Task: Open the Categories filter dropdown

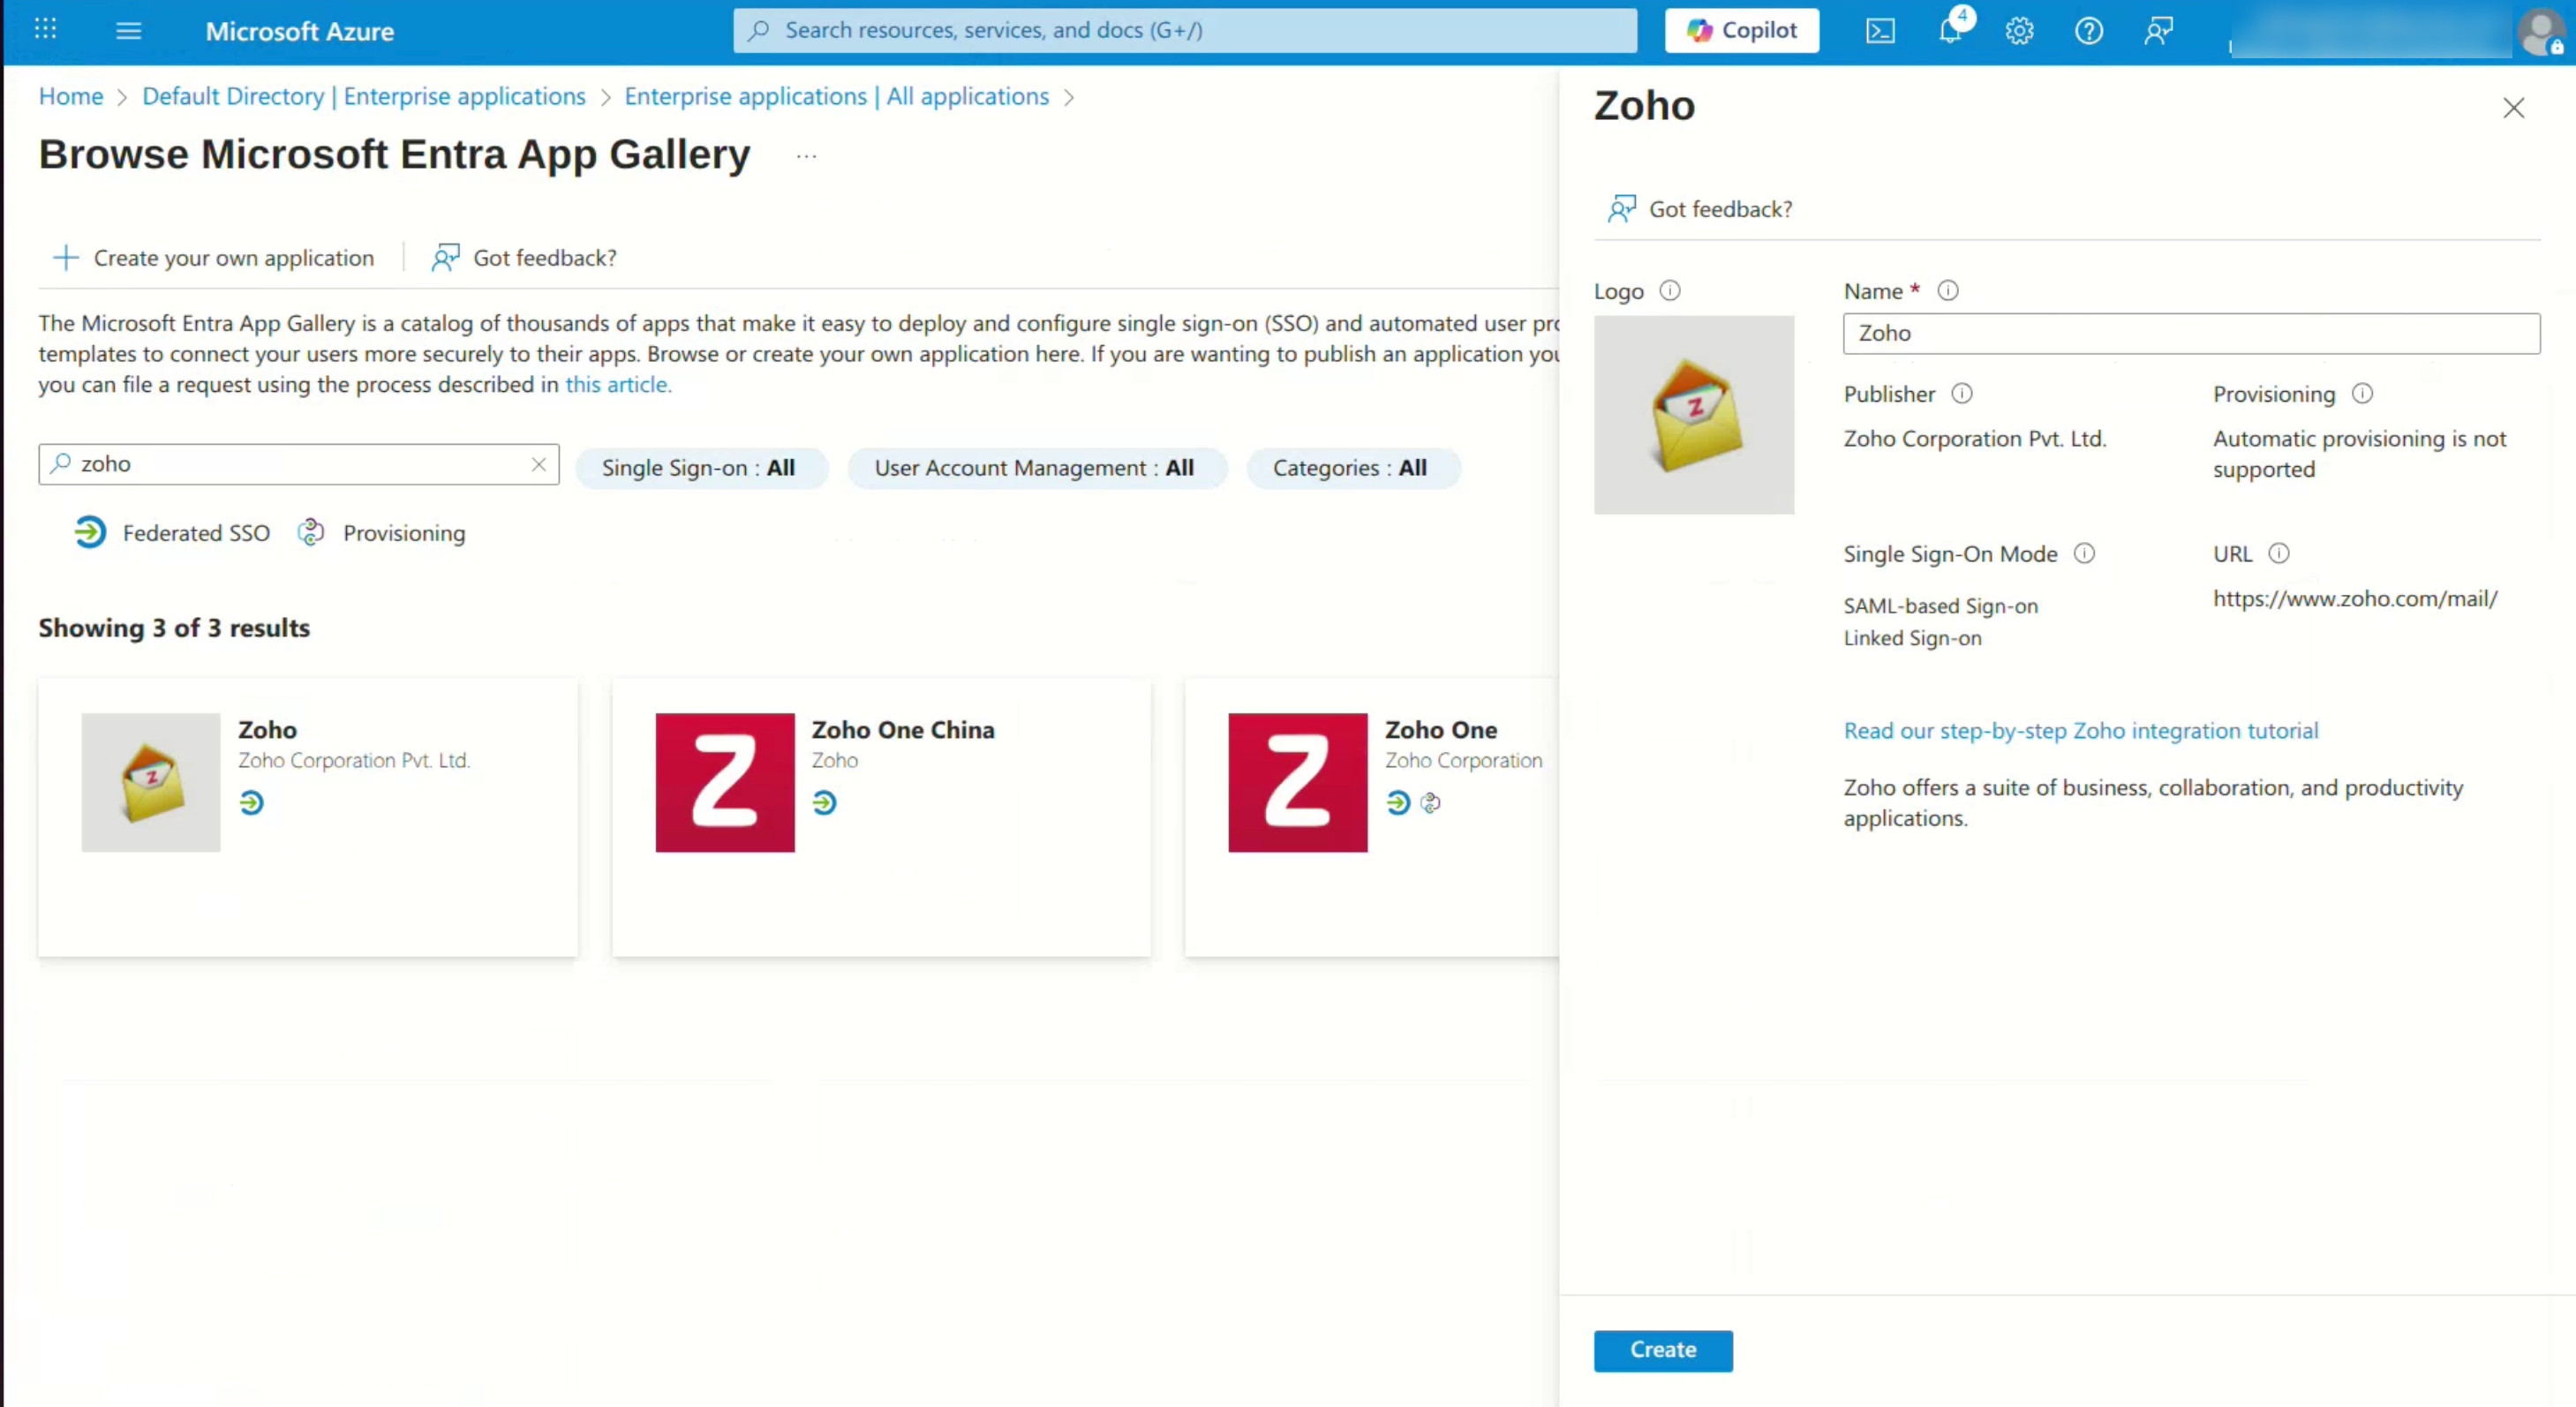Action: click(x=1350, y=468)
